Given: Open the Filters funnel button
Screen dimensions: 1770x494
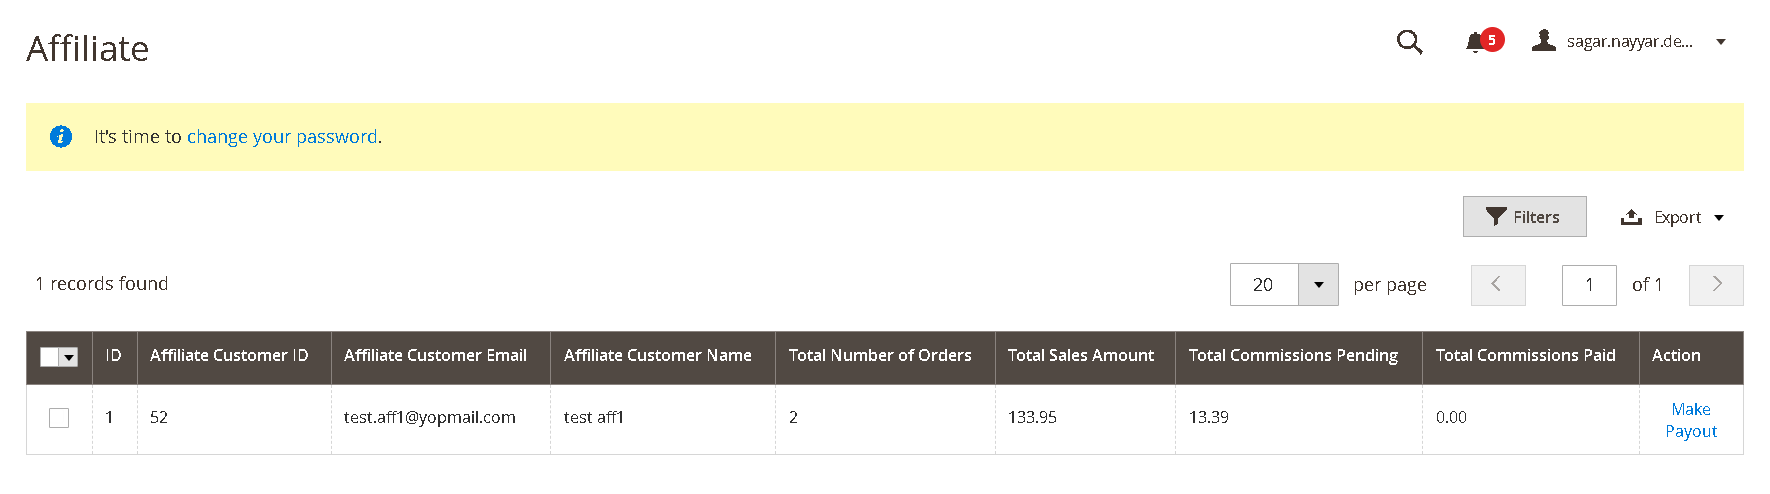Looking at the screenshot, I should [1524, 217].
